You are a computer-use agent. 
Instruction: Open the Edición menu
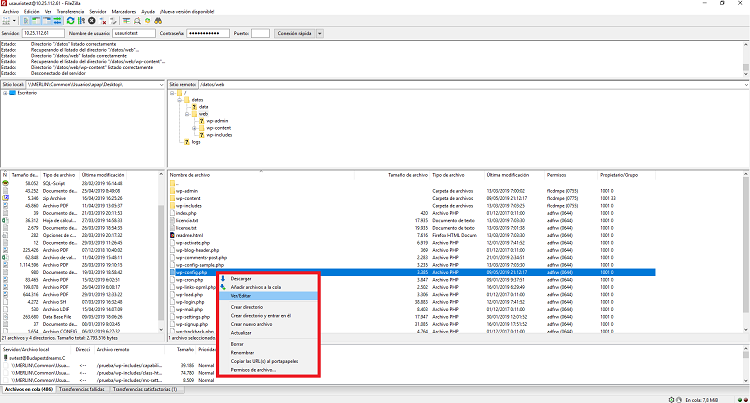(x=32, y=11)
